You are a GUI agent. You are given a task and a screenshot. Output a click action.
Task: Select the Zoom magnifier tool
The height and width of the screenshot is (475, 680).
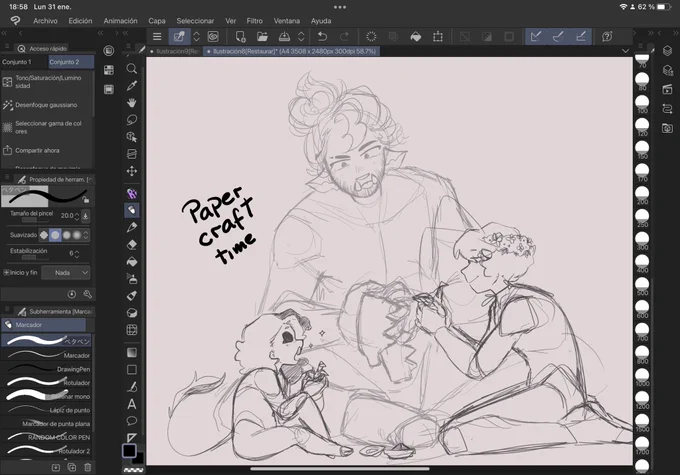pos(132,69)
